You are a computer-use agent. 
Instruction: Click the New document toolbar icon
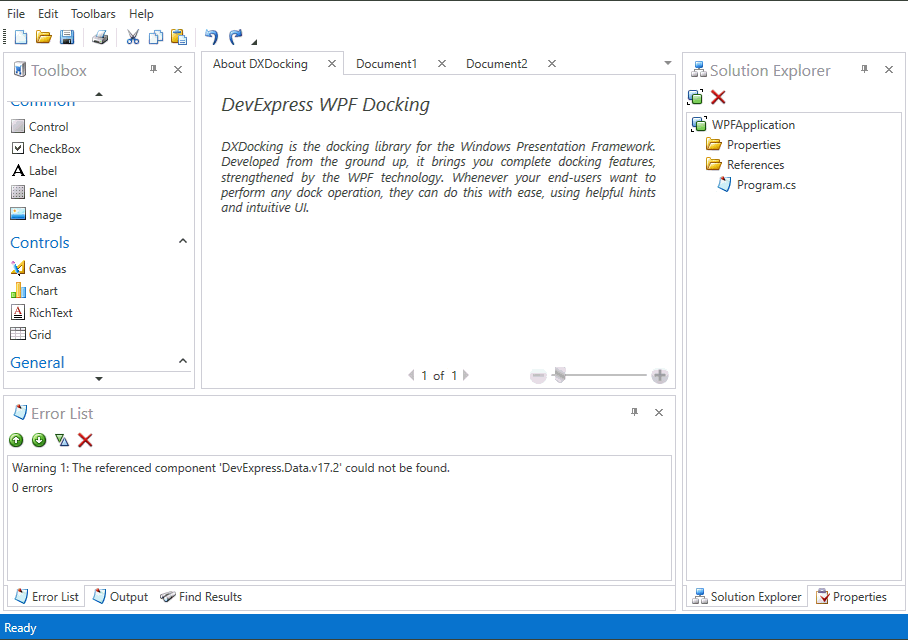click(21, 37)
